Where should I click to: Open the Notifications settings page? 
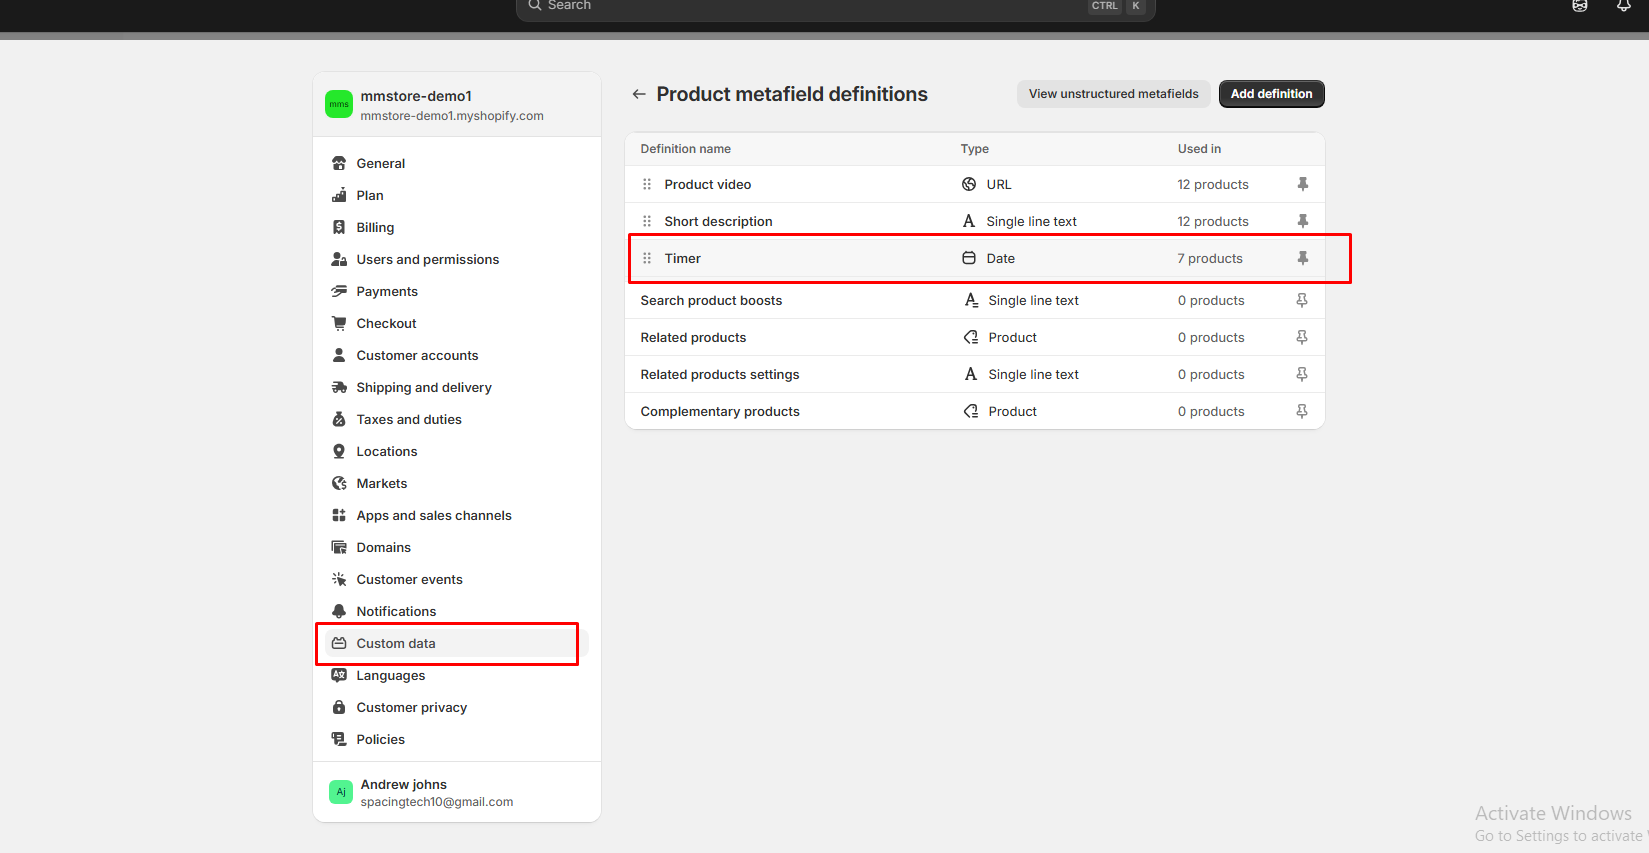[x=396, y=611]
